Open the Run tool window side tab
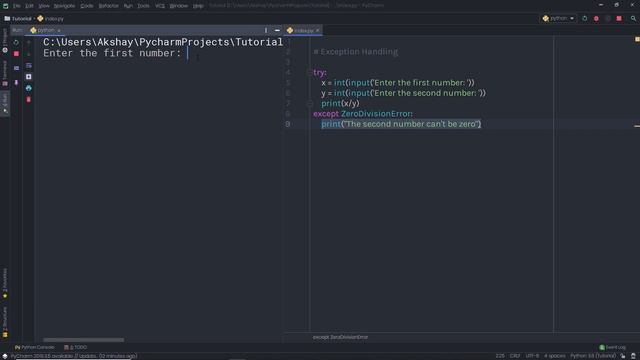The height and width of the screenshot is (360, 640). click(5, 104)
